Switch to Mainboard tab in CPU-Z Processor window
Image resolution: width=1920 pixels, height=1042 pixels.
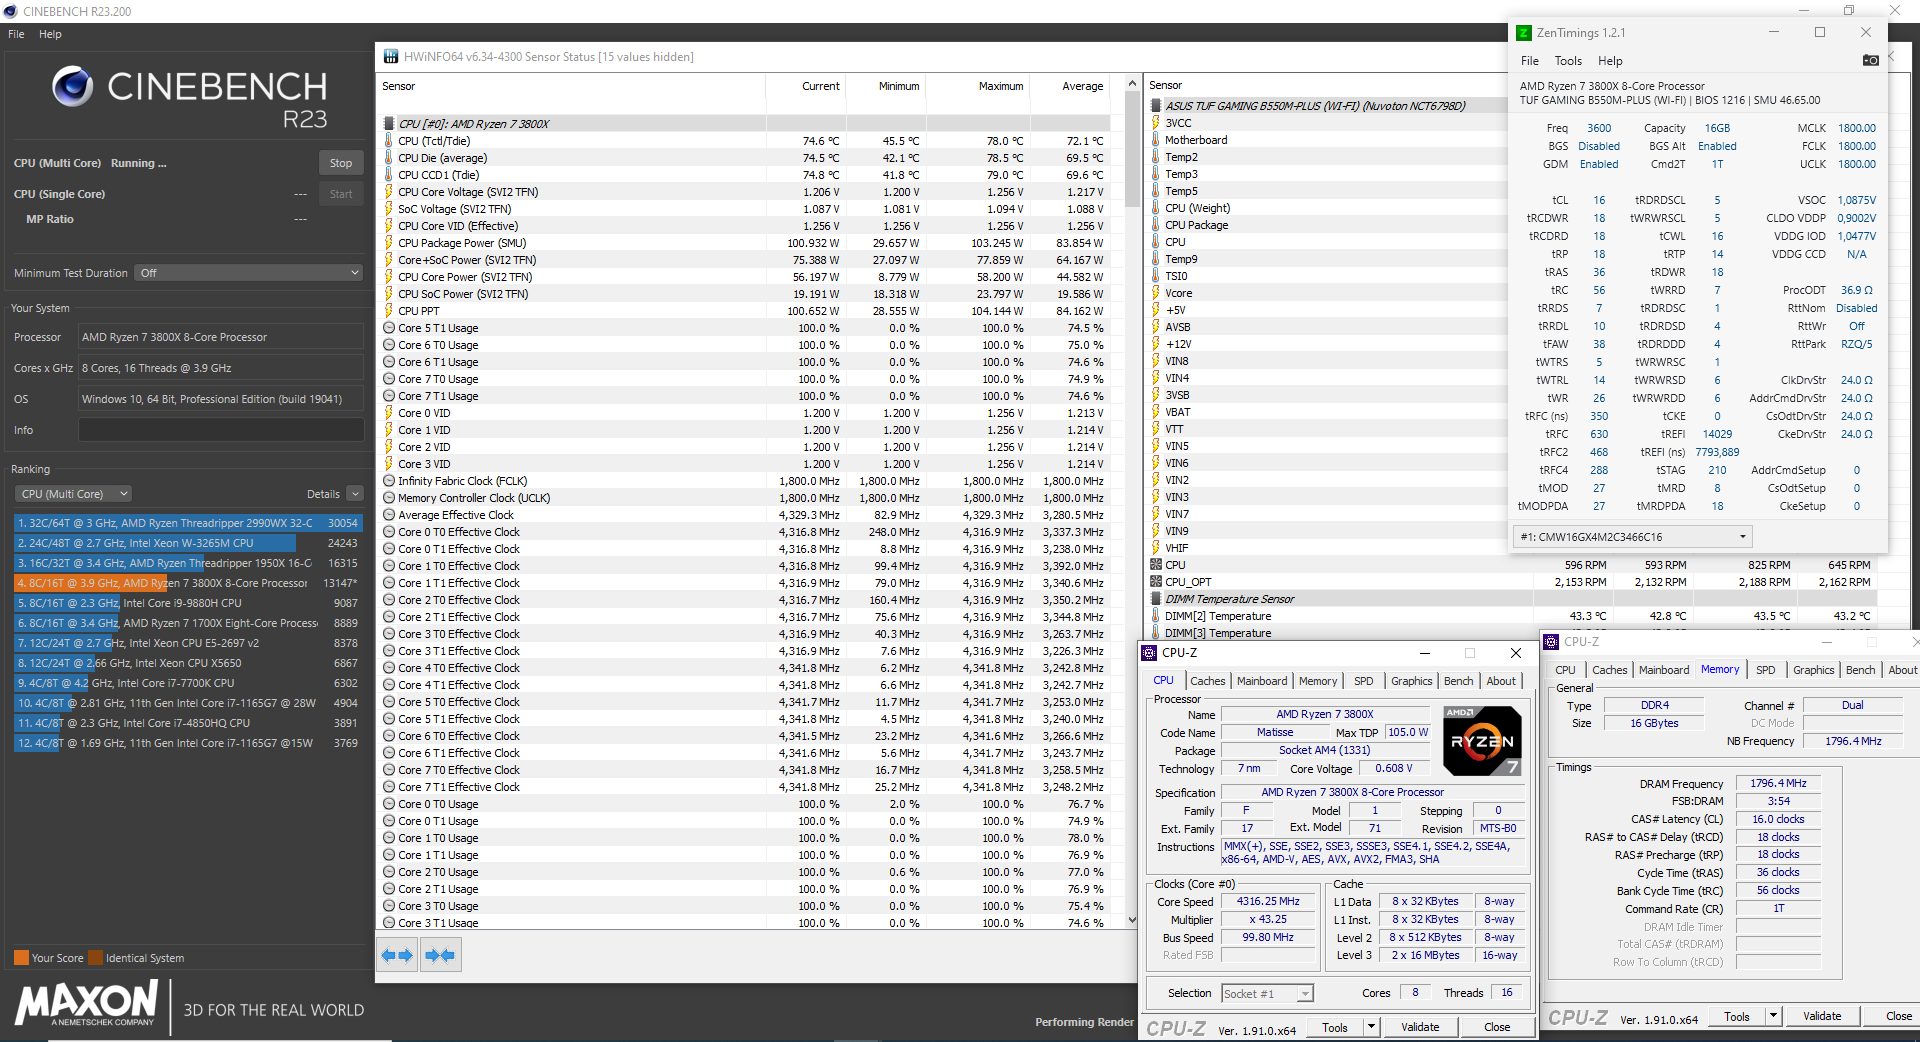(1262, 681)
